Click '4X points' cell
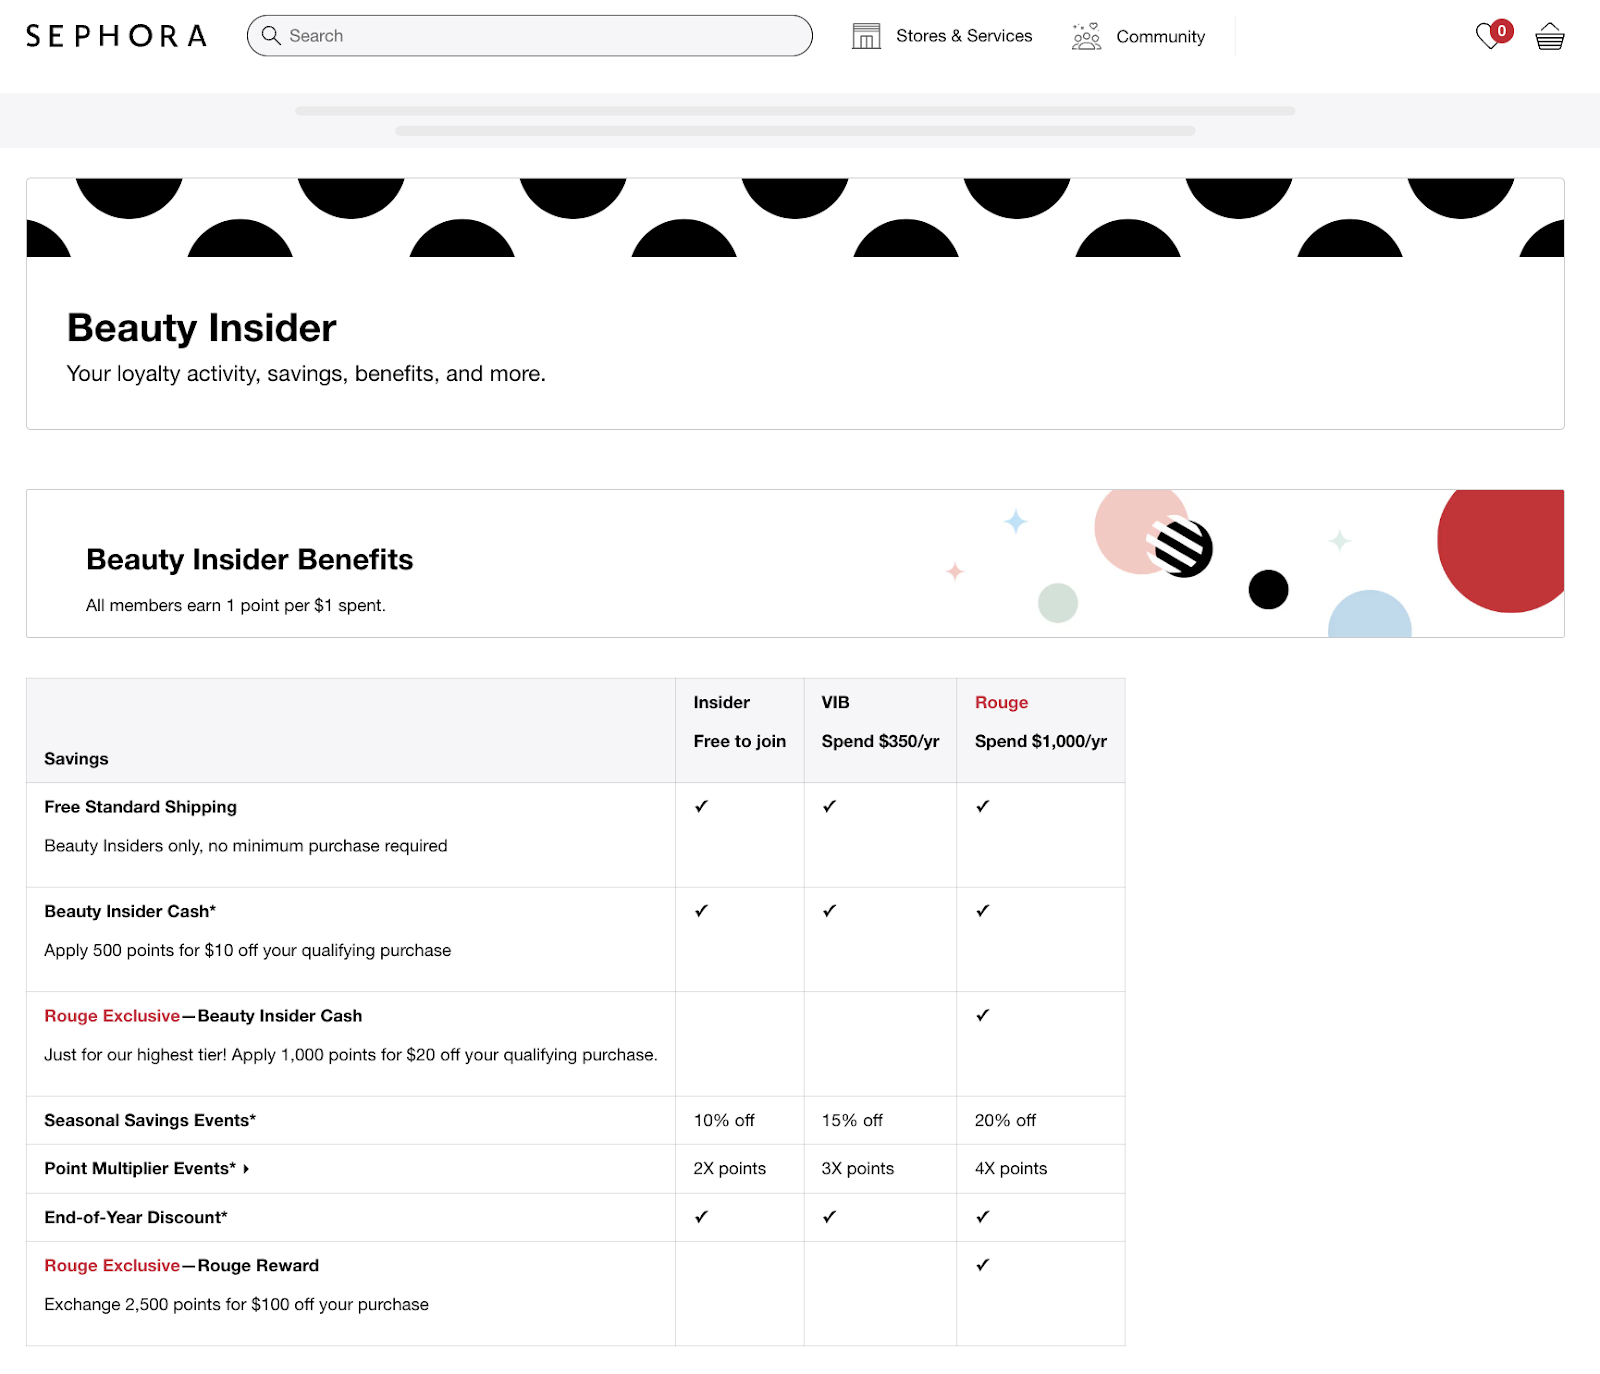The image size is (1600, 1374). click(x=1011, y=1169)
